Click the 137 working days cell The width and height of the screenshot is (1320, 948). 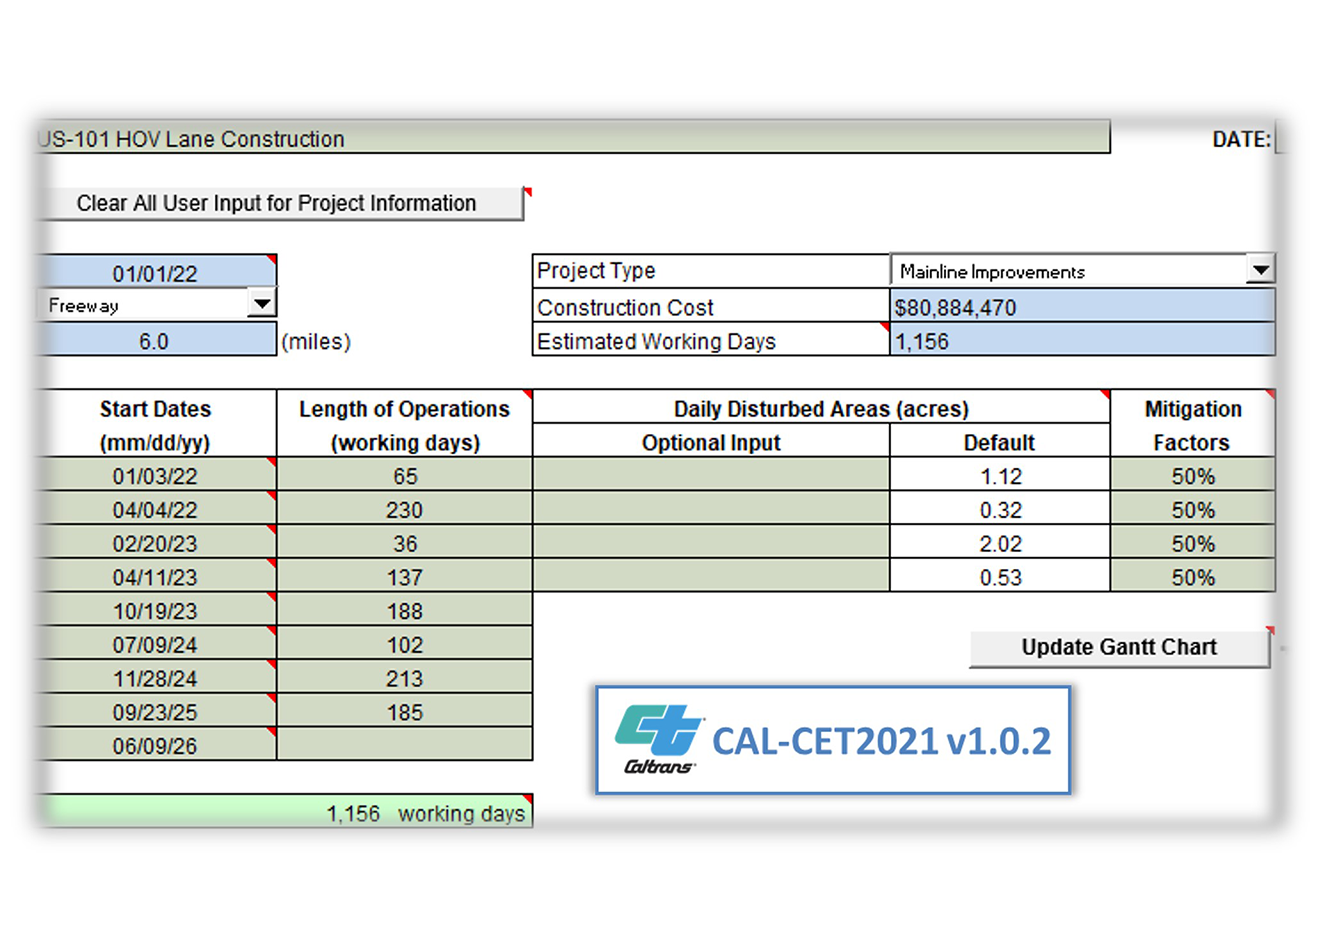[x=405, y=577]
